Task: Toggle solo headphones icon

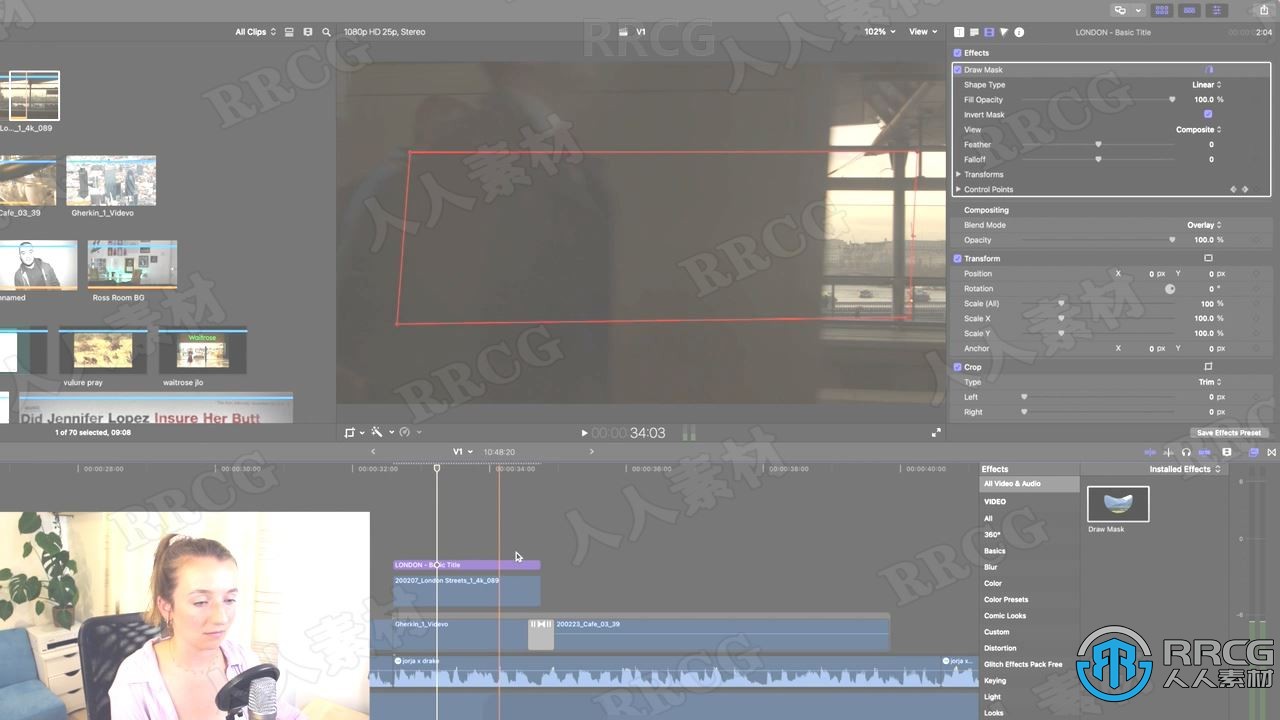Action: (x=1186, y=452)
